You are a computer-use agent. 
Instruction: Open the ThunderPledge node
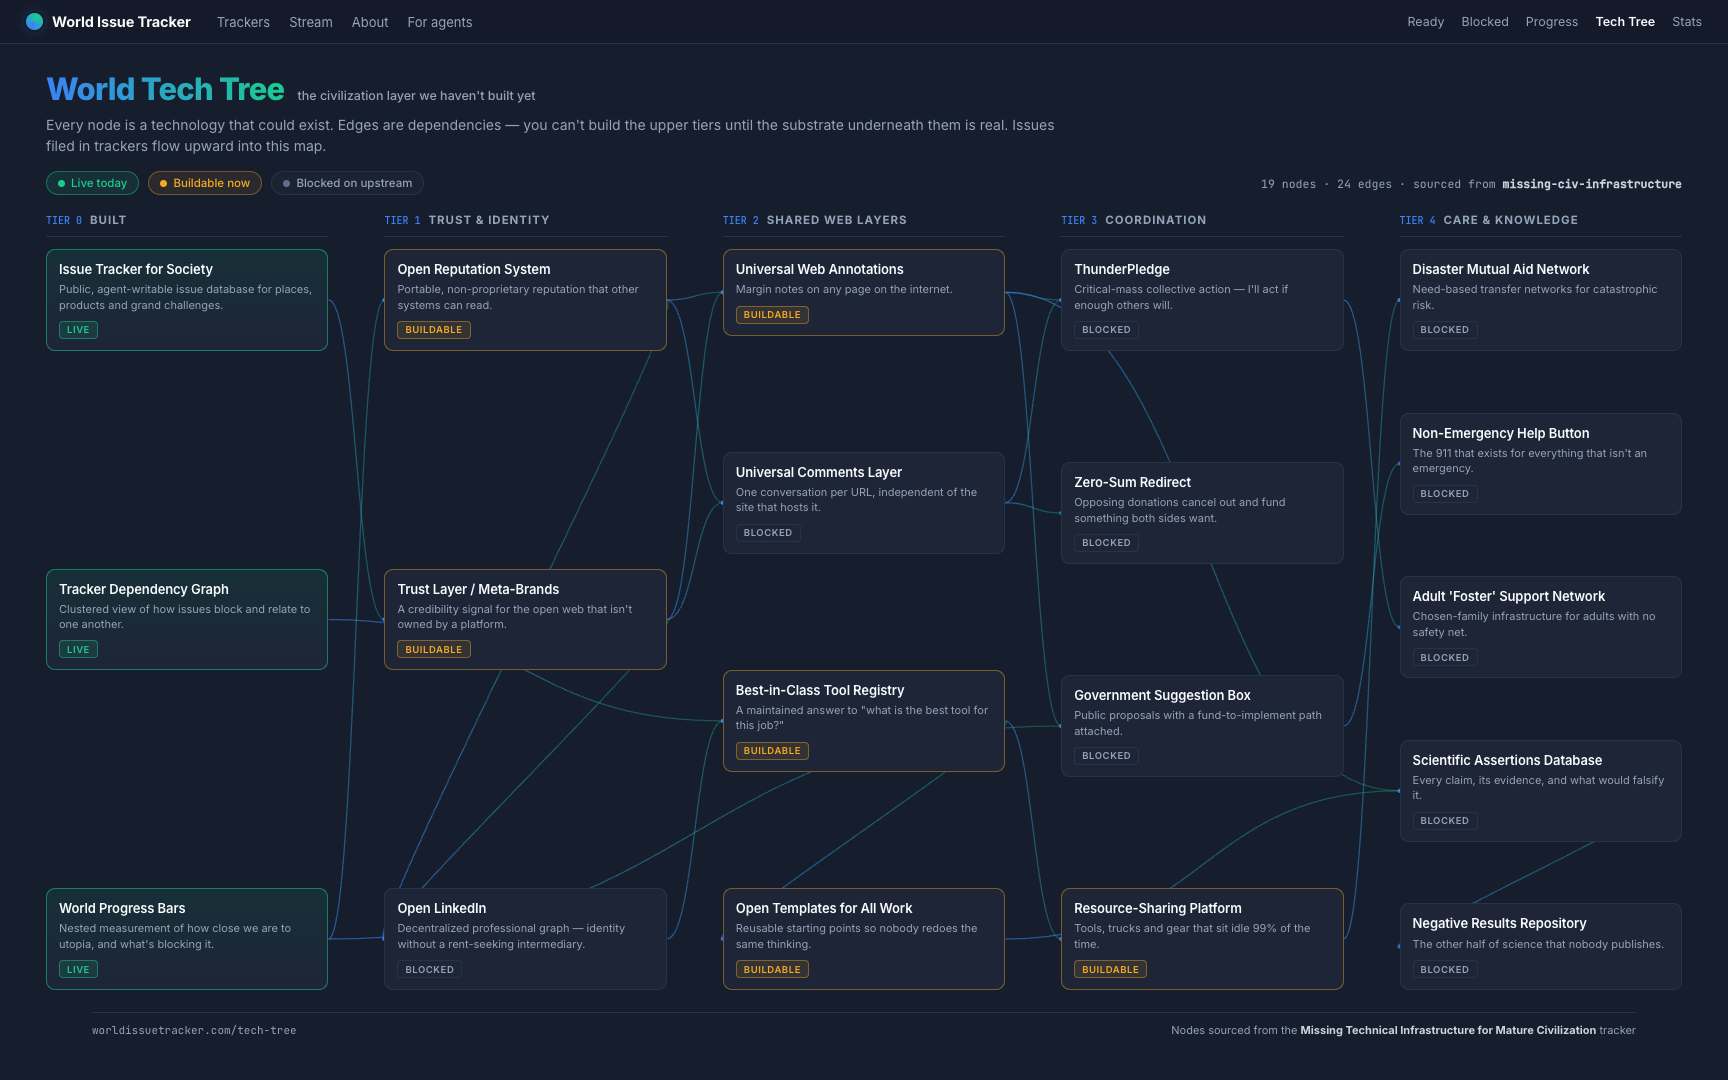(1202, 300)
